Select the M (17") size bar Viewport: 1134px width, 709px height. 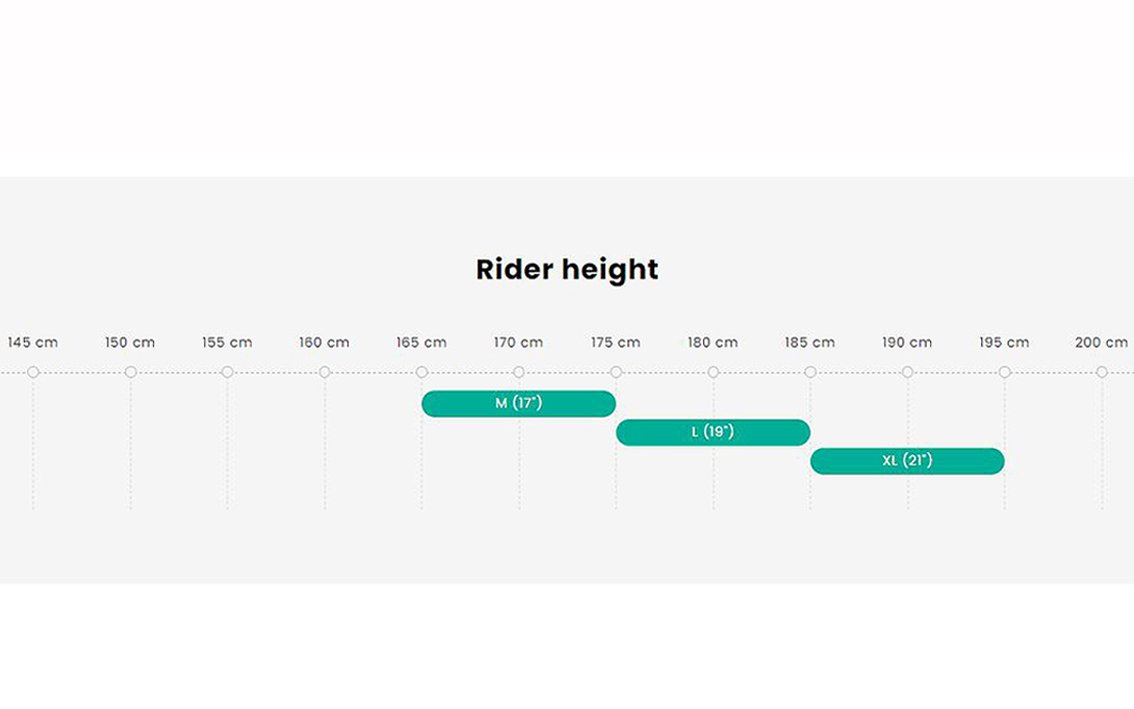[x=519, y=404]
